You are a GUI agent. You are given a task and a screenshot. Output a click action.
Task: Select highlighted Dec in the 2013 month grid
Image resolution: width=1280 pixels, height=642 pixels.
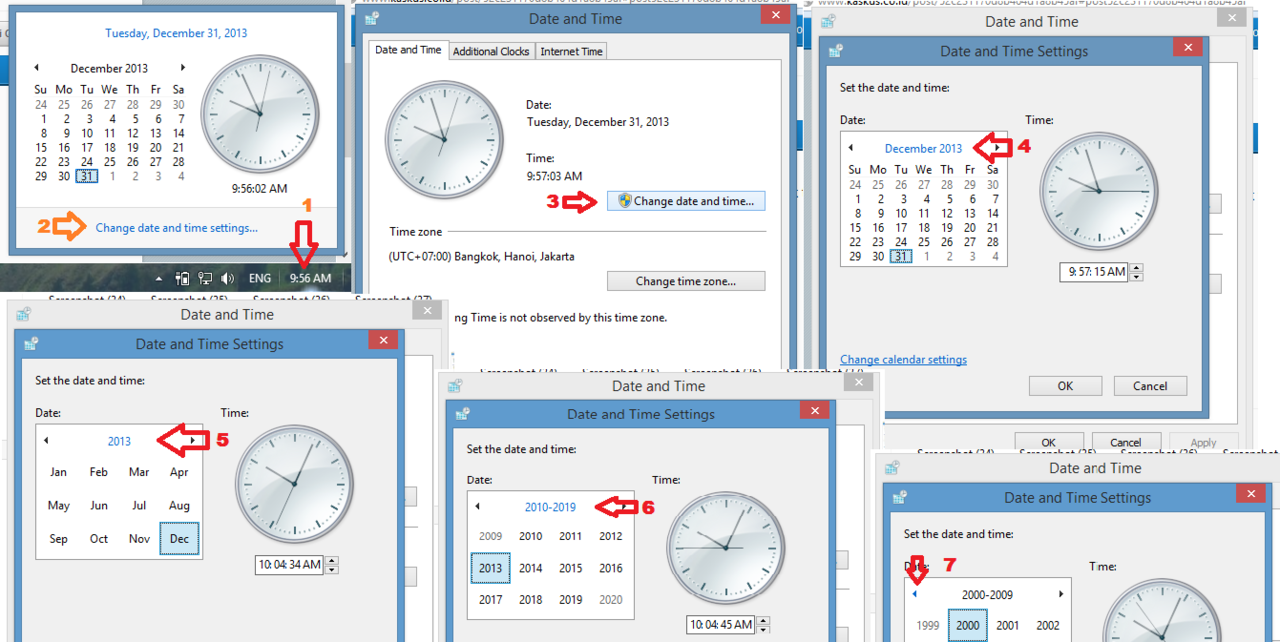click(179, 538)
